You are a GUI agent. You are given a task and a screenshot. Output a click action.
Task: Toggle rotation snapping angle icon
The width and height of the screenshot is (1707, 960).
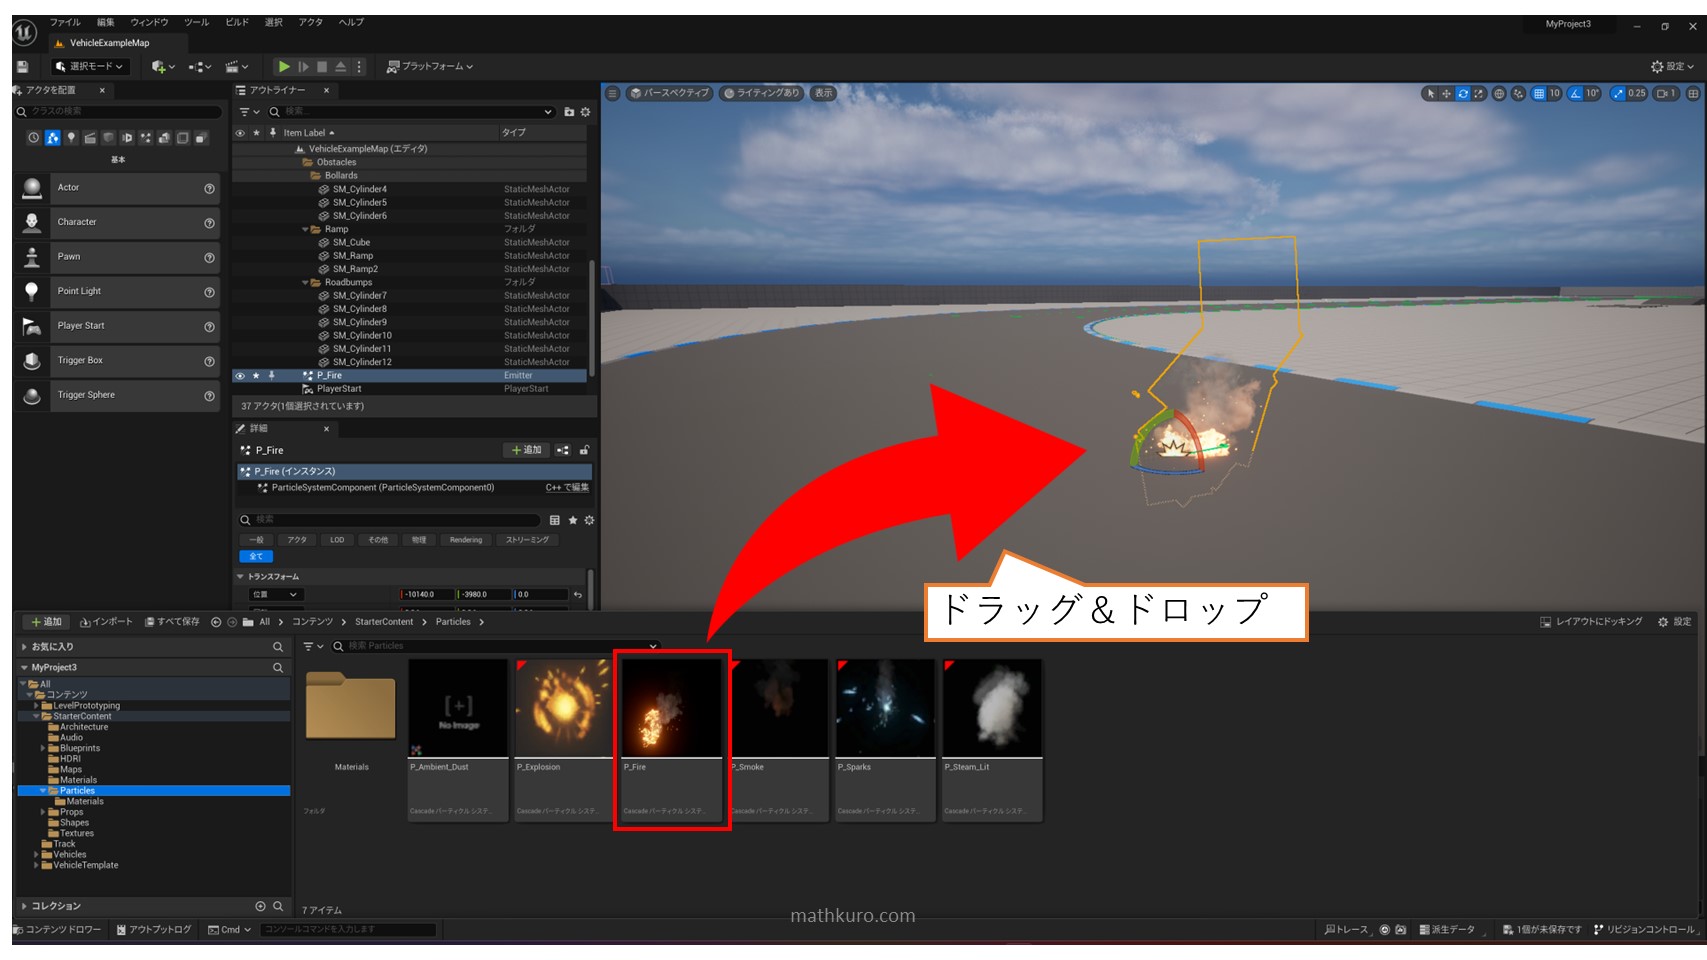click(1576, 93)
